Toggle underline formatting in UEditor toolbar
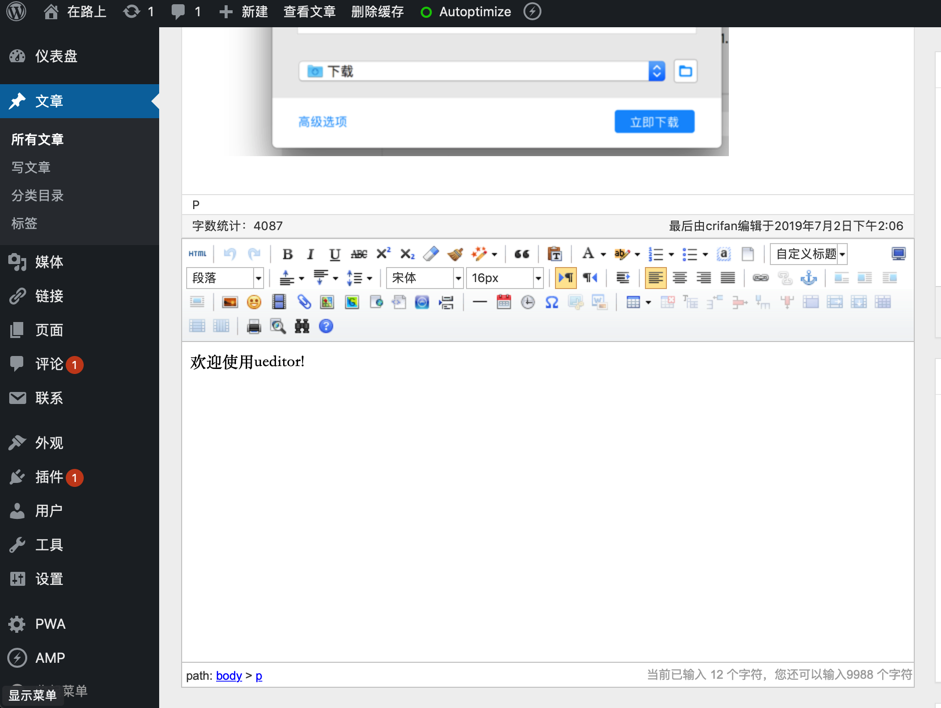The image size is (941, 708). point(335,254)
